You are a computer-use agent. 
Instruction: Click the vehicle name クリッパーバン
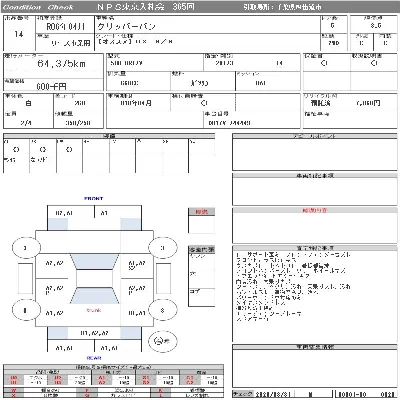[126, 26]
